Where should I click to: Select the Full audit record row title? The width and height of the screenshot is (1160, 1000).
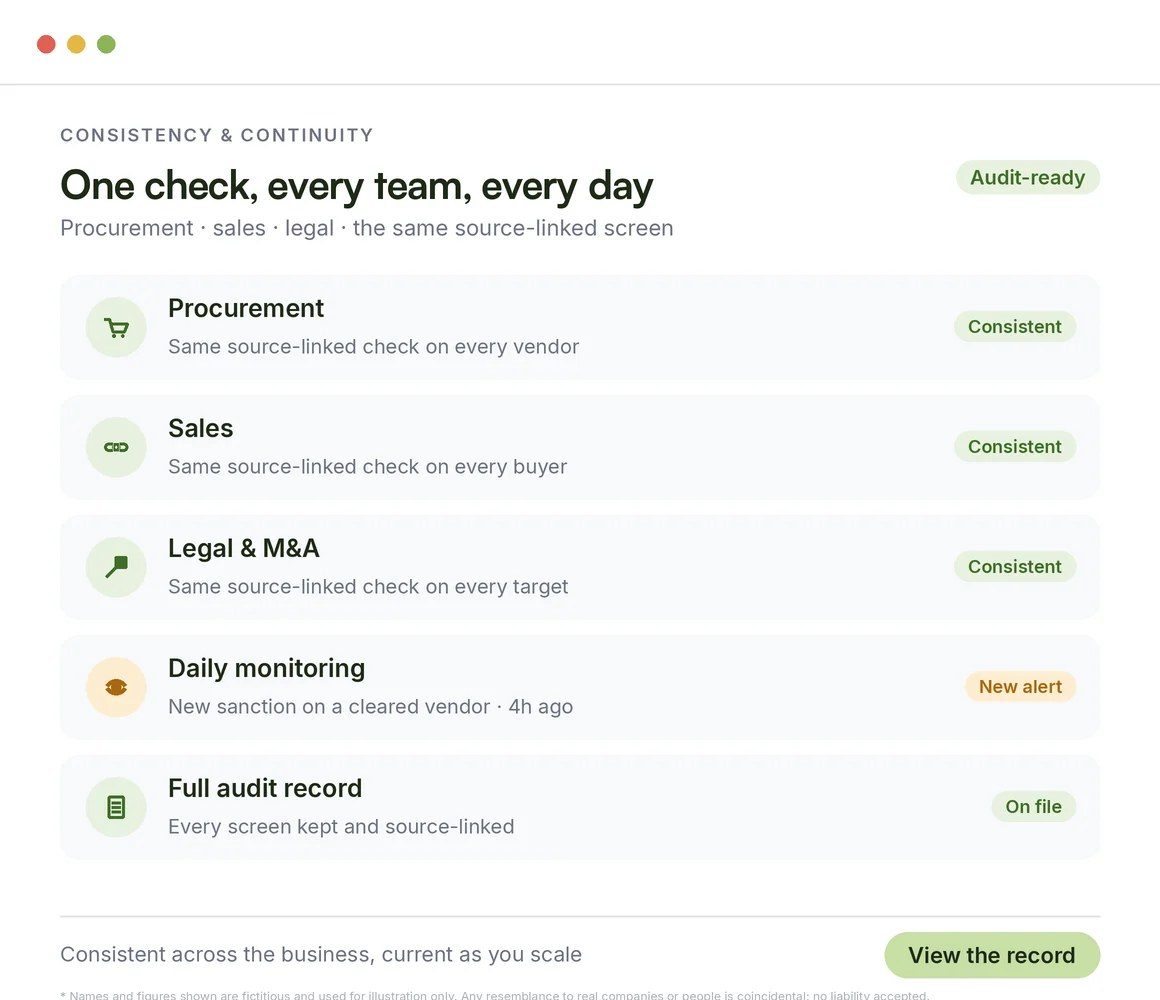pos(265,788)
